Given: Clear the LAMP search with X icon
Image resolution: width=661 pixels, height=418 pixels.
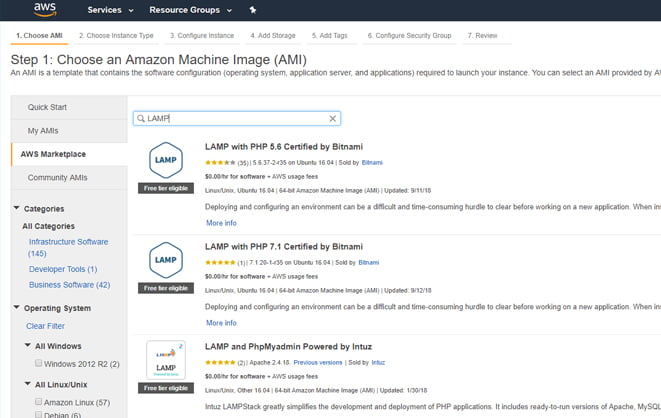Looking at the screenshot, I should point(333,118).
